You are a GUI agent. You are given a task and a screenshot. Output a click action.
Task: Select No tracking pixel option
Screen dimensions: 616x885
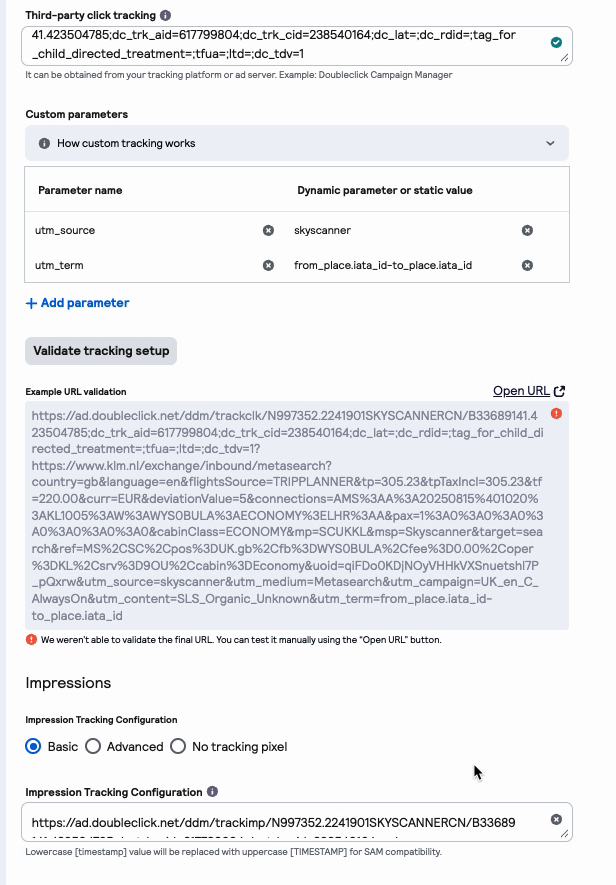coord(178,746)
